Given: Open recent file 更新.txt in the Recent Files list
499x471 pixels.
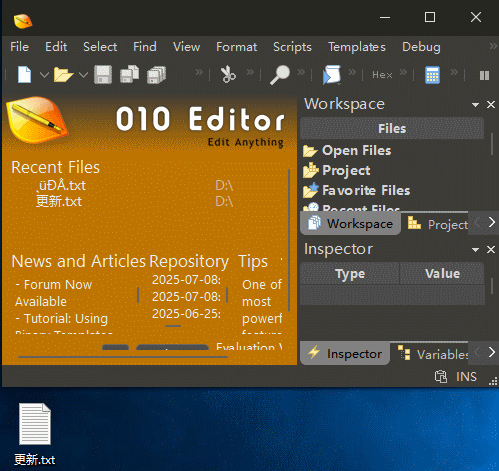Looking at the screenshot, I should point(59,202).
